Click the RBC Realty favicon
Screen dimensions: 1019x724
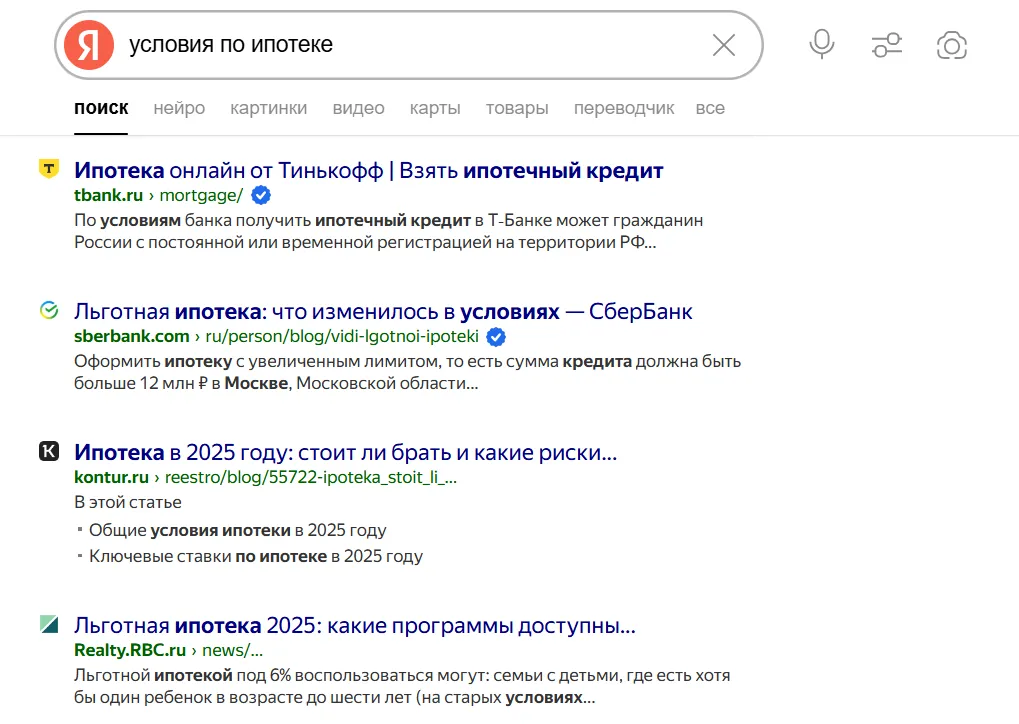[49, 624]
